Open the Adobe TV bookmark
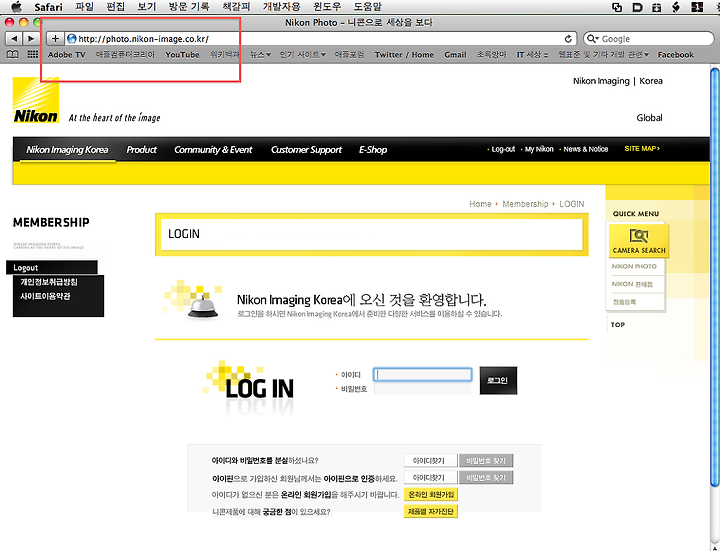Viewport: 720px width, 551px height. [67, 55]
